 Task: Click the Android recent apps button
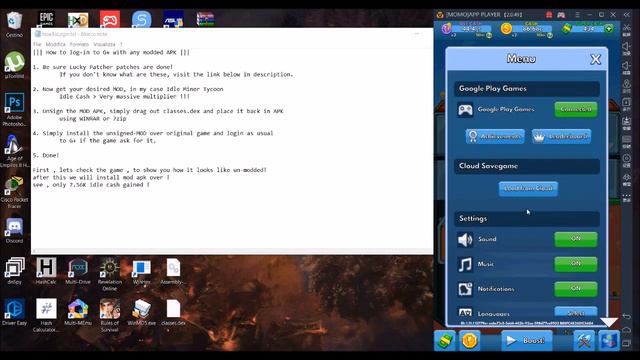point(627,344)
